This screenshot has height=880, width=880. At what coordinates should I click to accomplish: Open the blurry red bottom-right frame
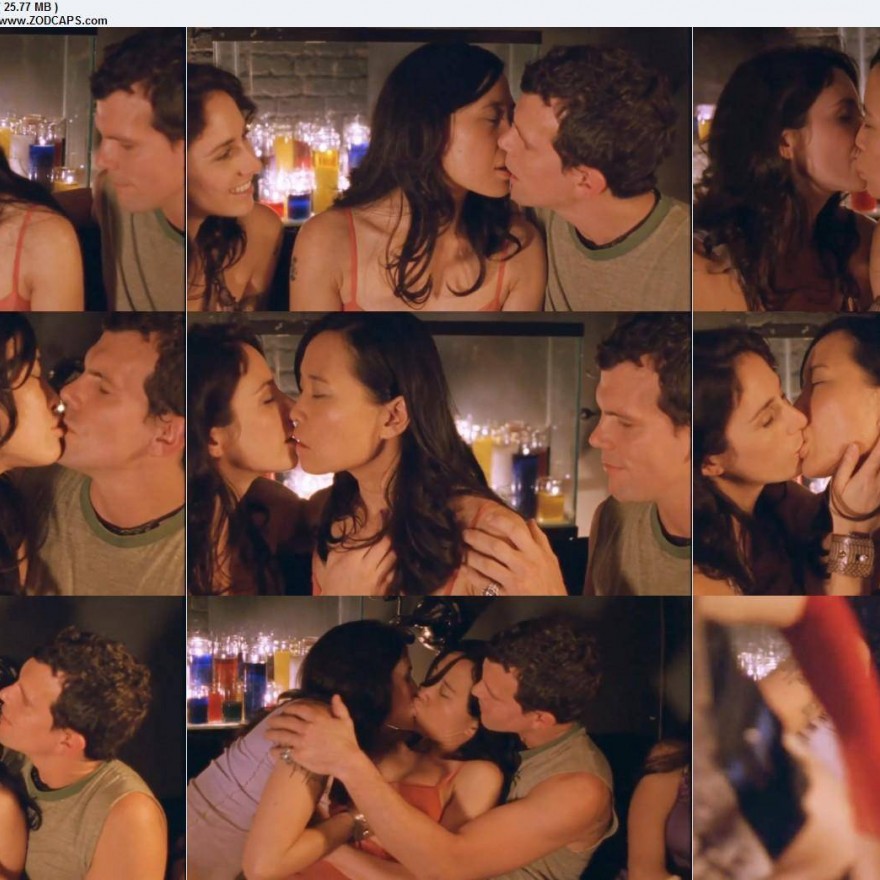pyautogui.click(x=786, y=738)
